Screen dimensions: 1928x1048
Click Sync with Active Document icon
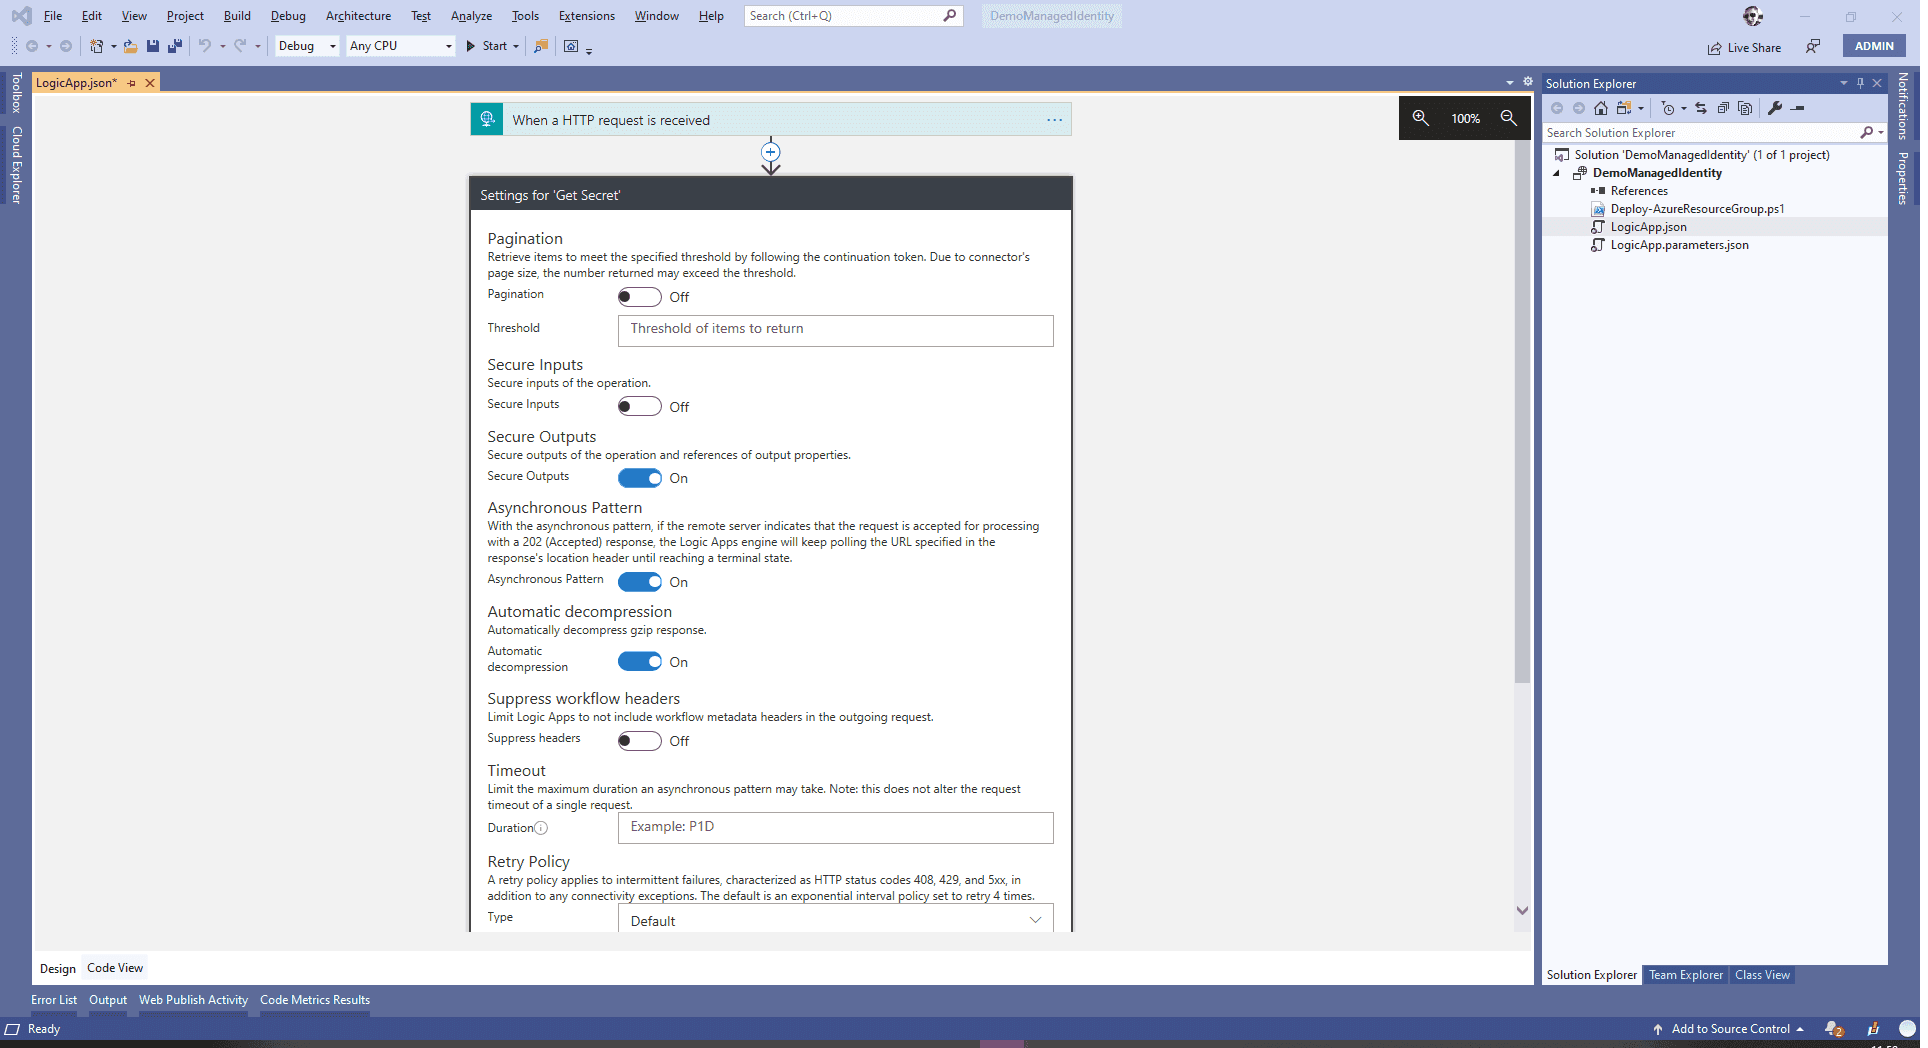click(x=1701, y=108)
